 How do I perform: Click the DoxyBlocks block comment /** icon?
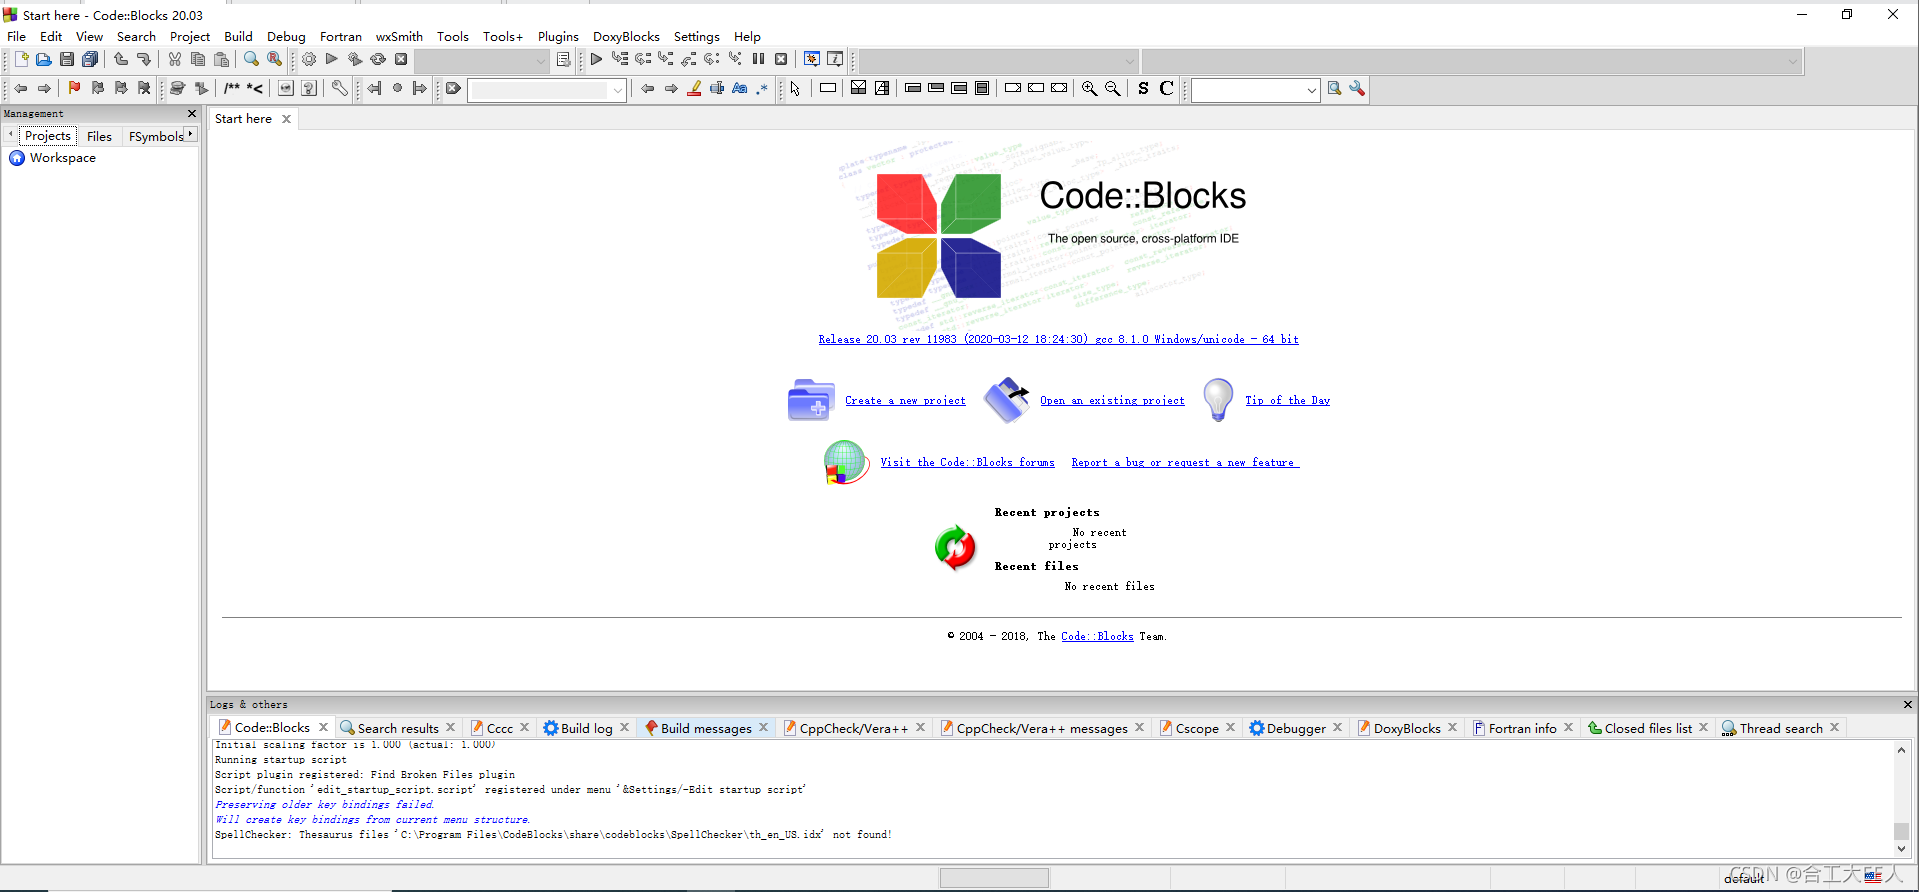[x=232, y=89]
